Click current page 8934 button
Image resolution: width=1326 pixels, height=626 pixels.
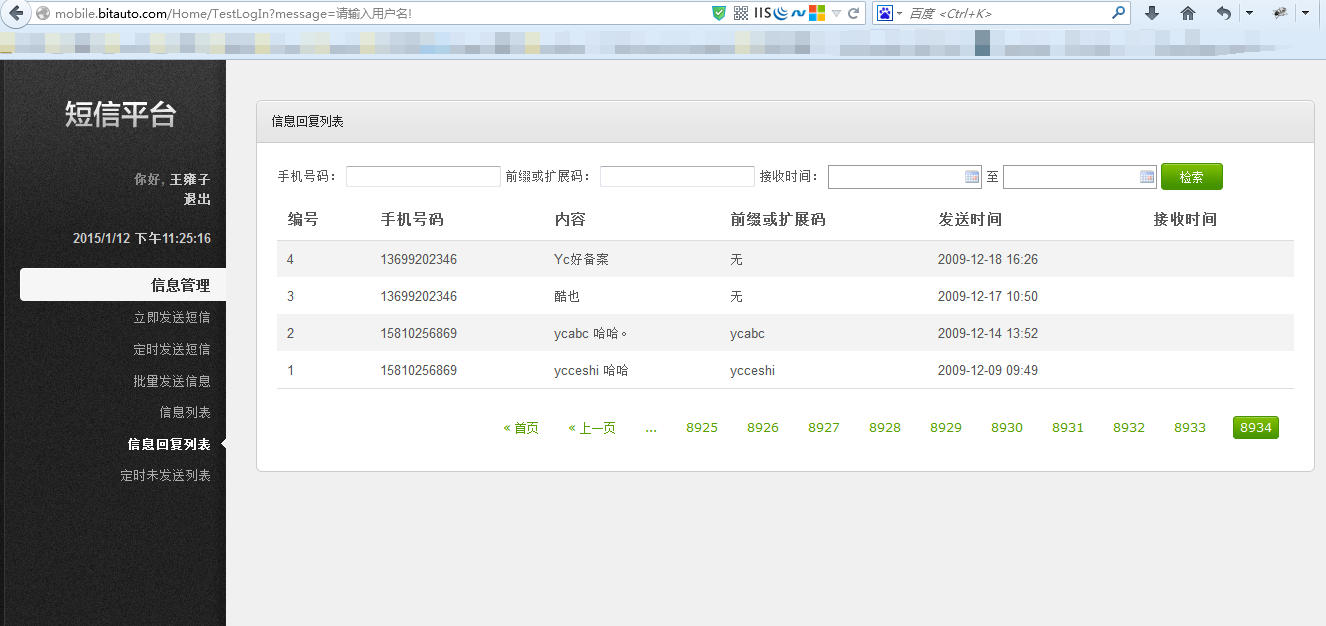click(x=1256, y=428)
